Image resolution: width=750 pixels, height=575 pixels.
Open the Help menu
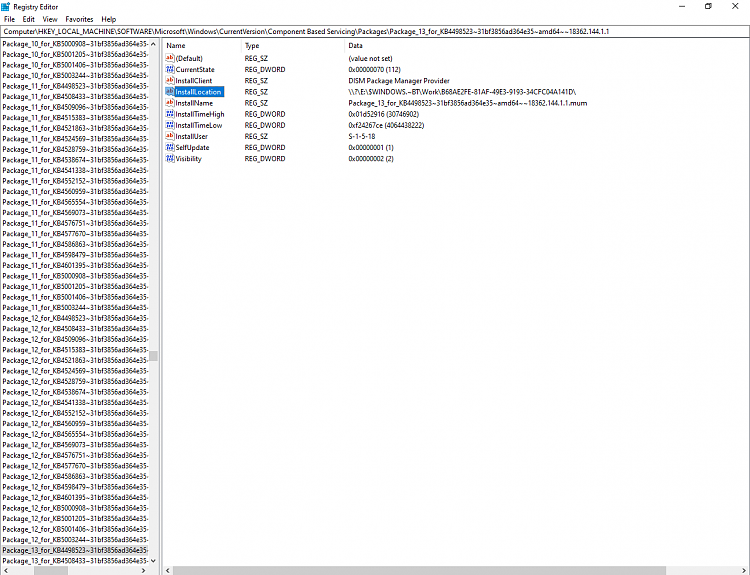point(109,19)
